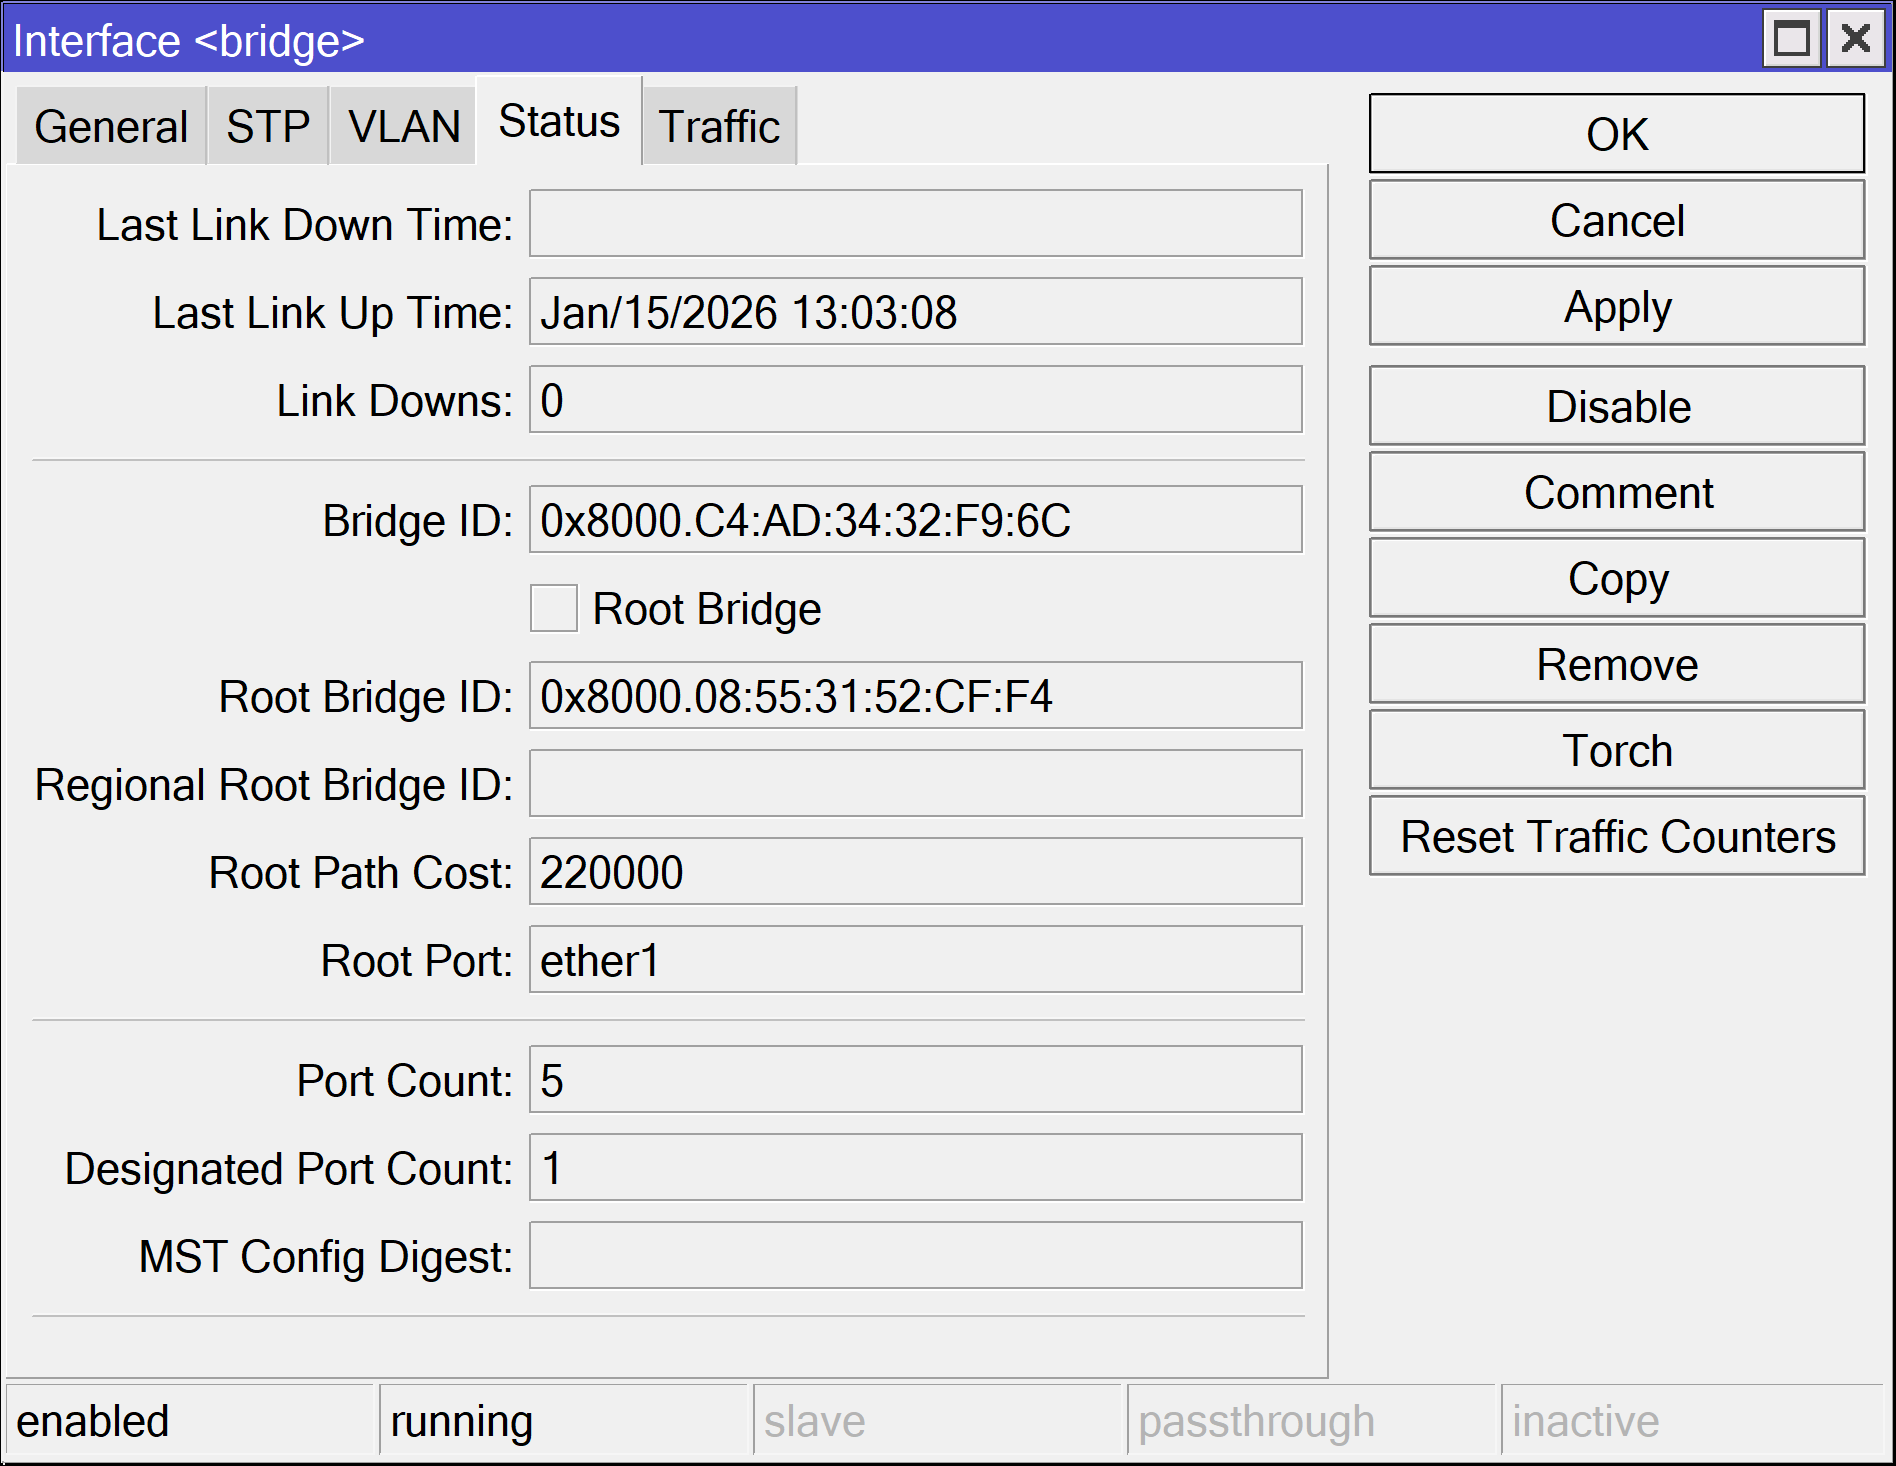Apply the current bridge settings

point(1615,306)
